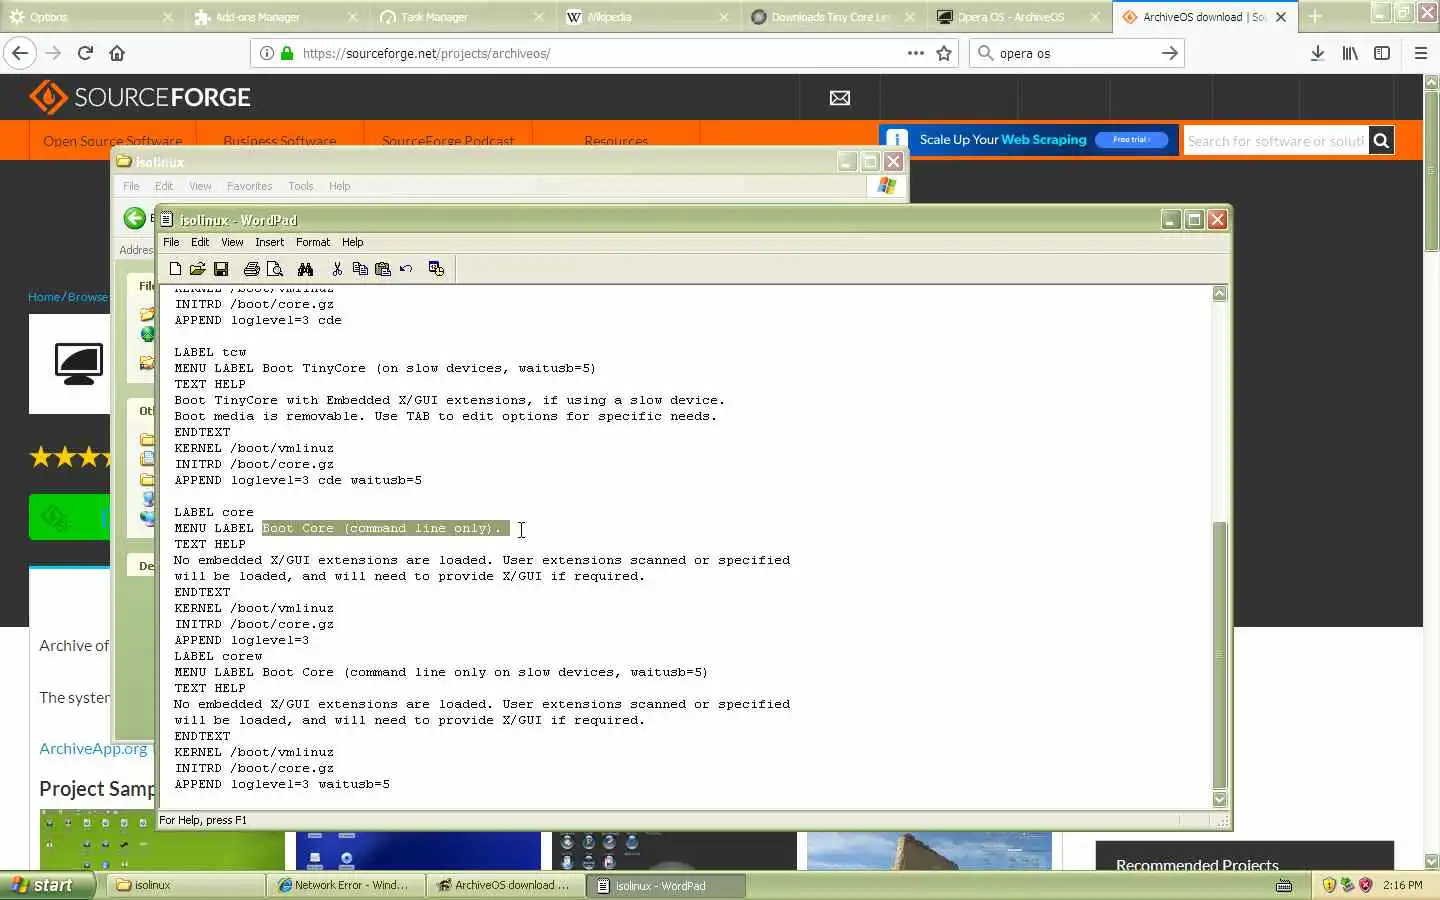Click WordPad scrollbar down arrow

pyautogui.click(x=1219, y=799)
